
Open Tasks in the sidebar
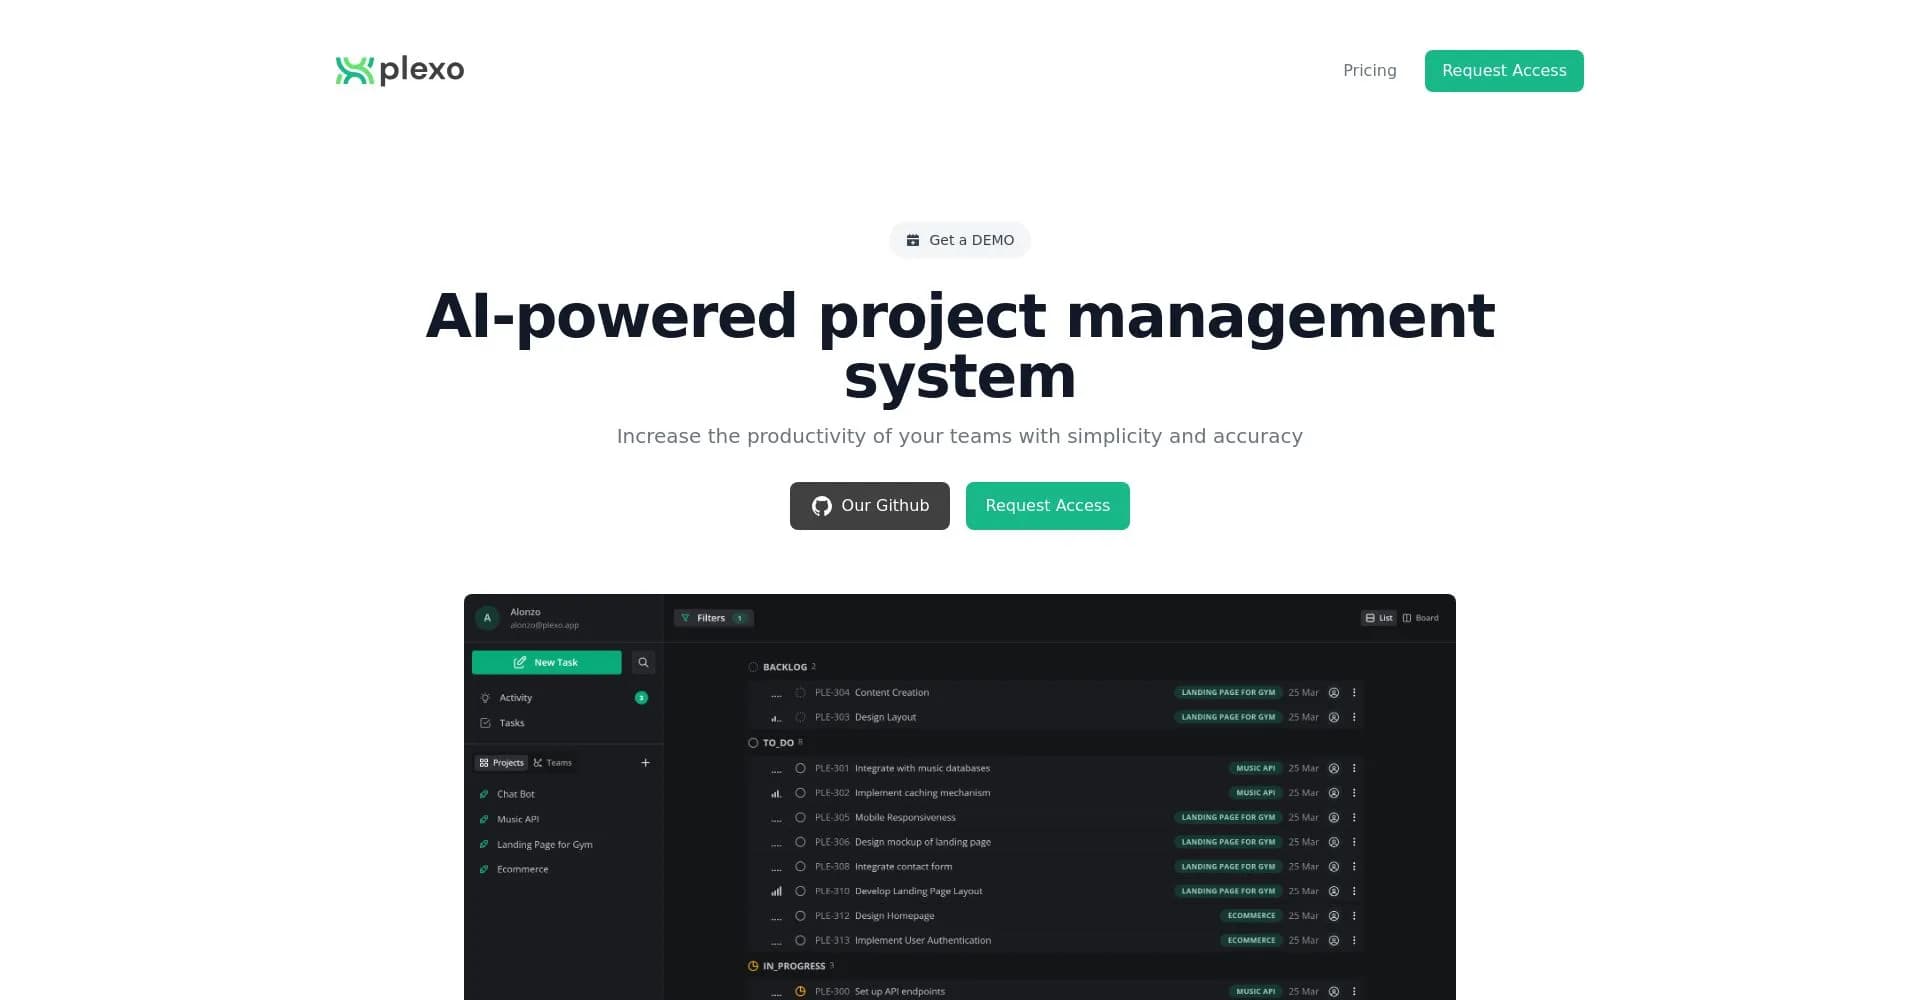pyautogui.click(x=511, y=723)
